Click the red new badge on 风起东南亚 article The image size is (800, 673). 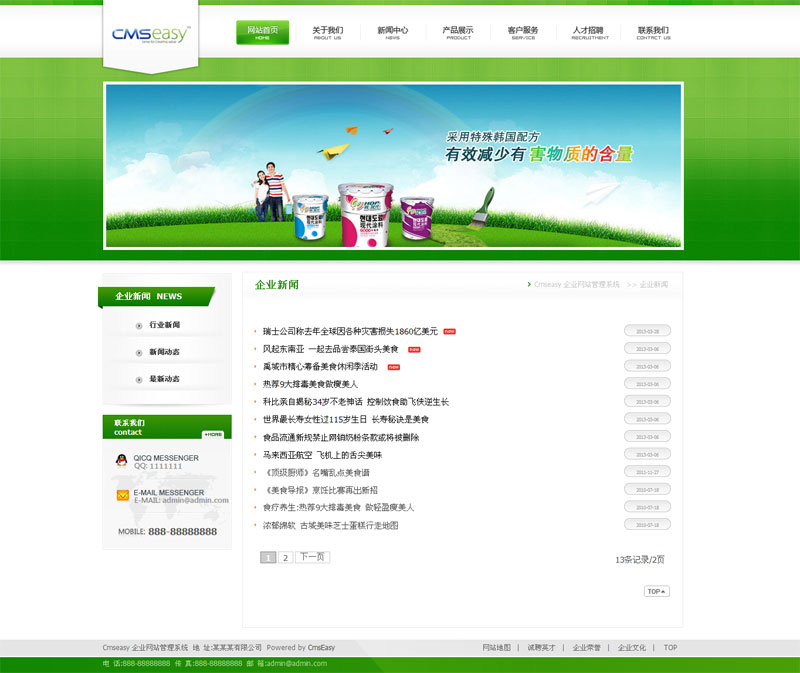[414, 349]
